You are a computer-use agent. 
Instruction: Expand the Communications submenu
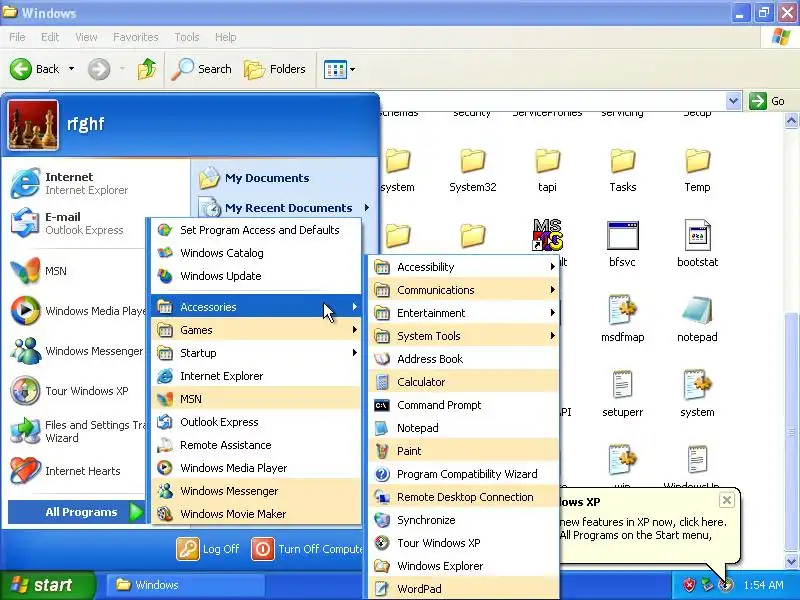pyautogui.click(x=463, y=289)
